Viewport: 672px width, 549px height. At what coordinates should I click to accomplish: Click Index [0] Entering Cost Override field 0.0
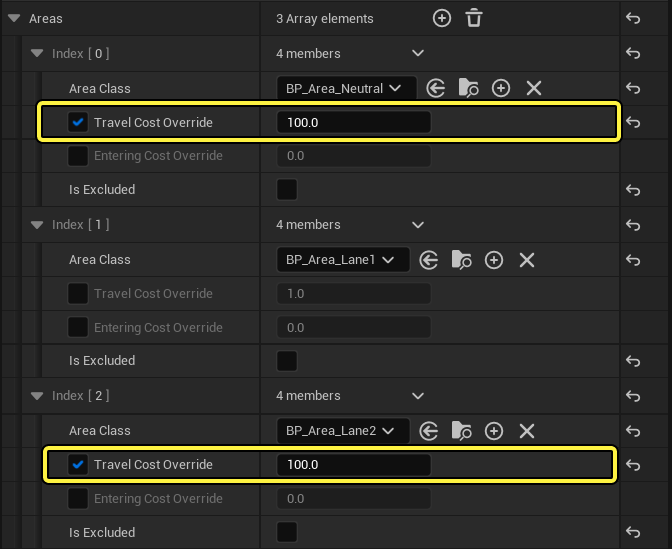(x=354, y=156)
